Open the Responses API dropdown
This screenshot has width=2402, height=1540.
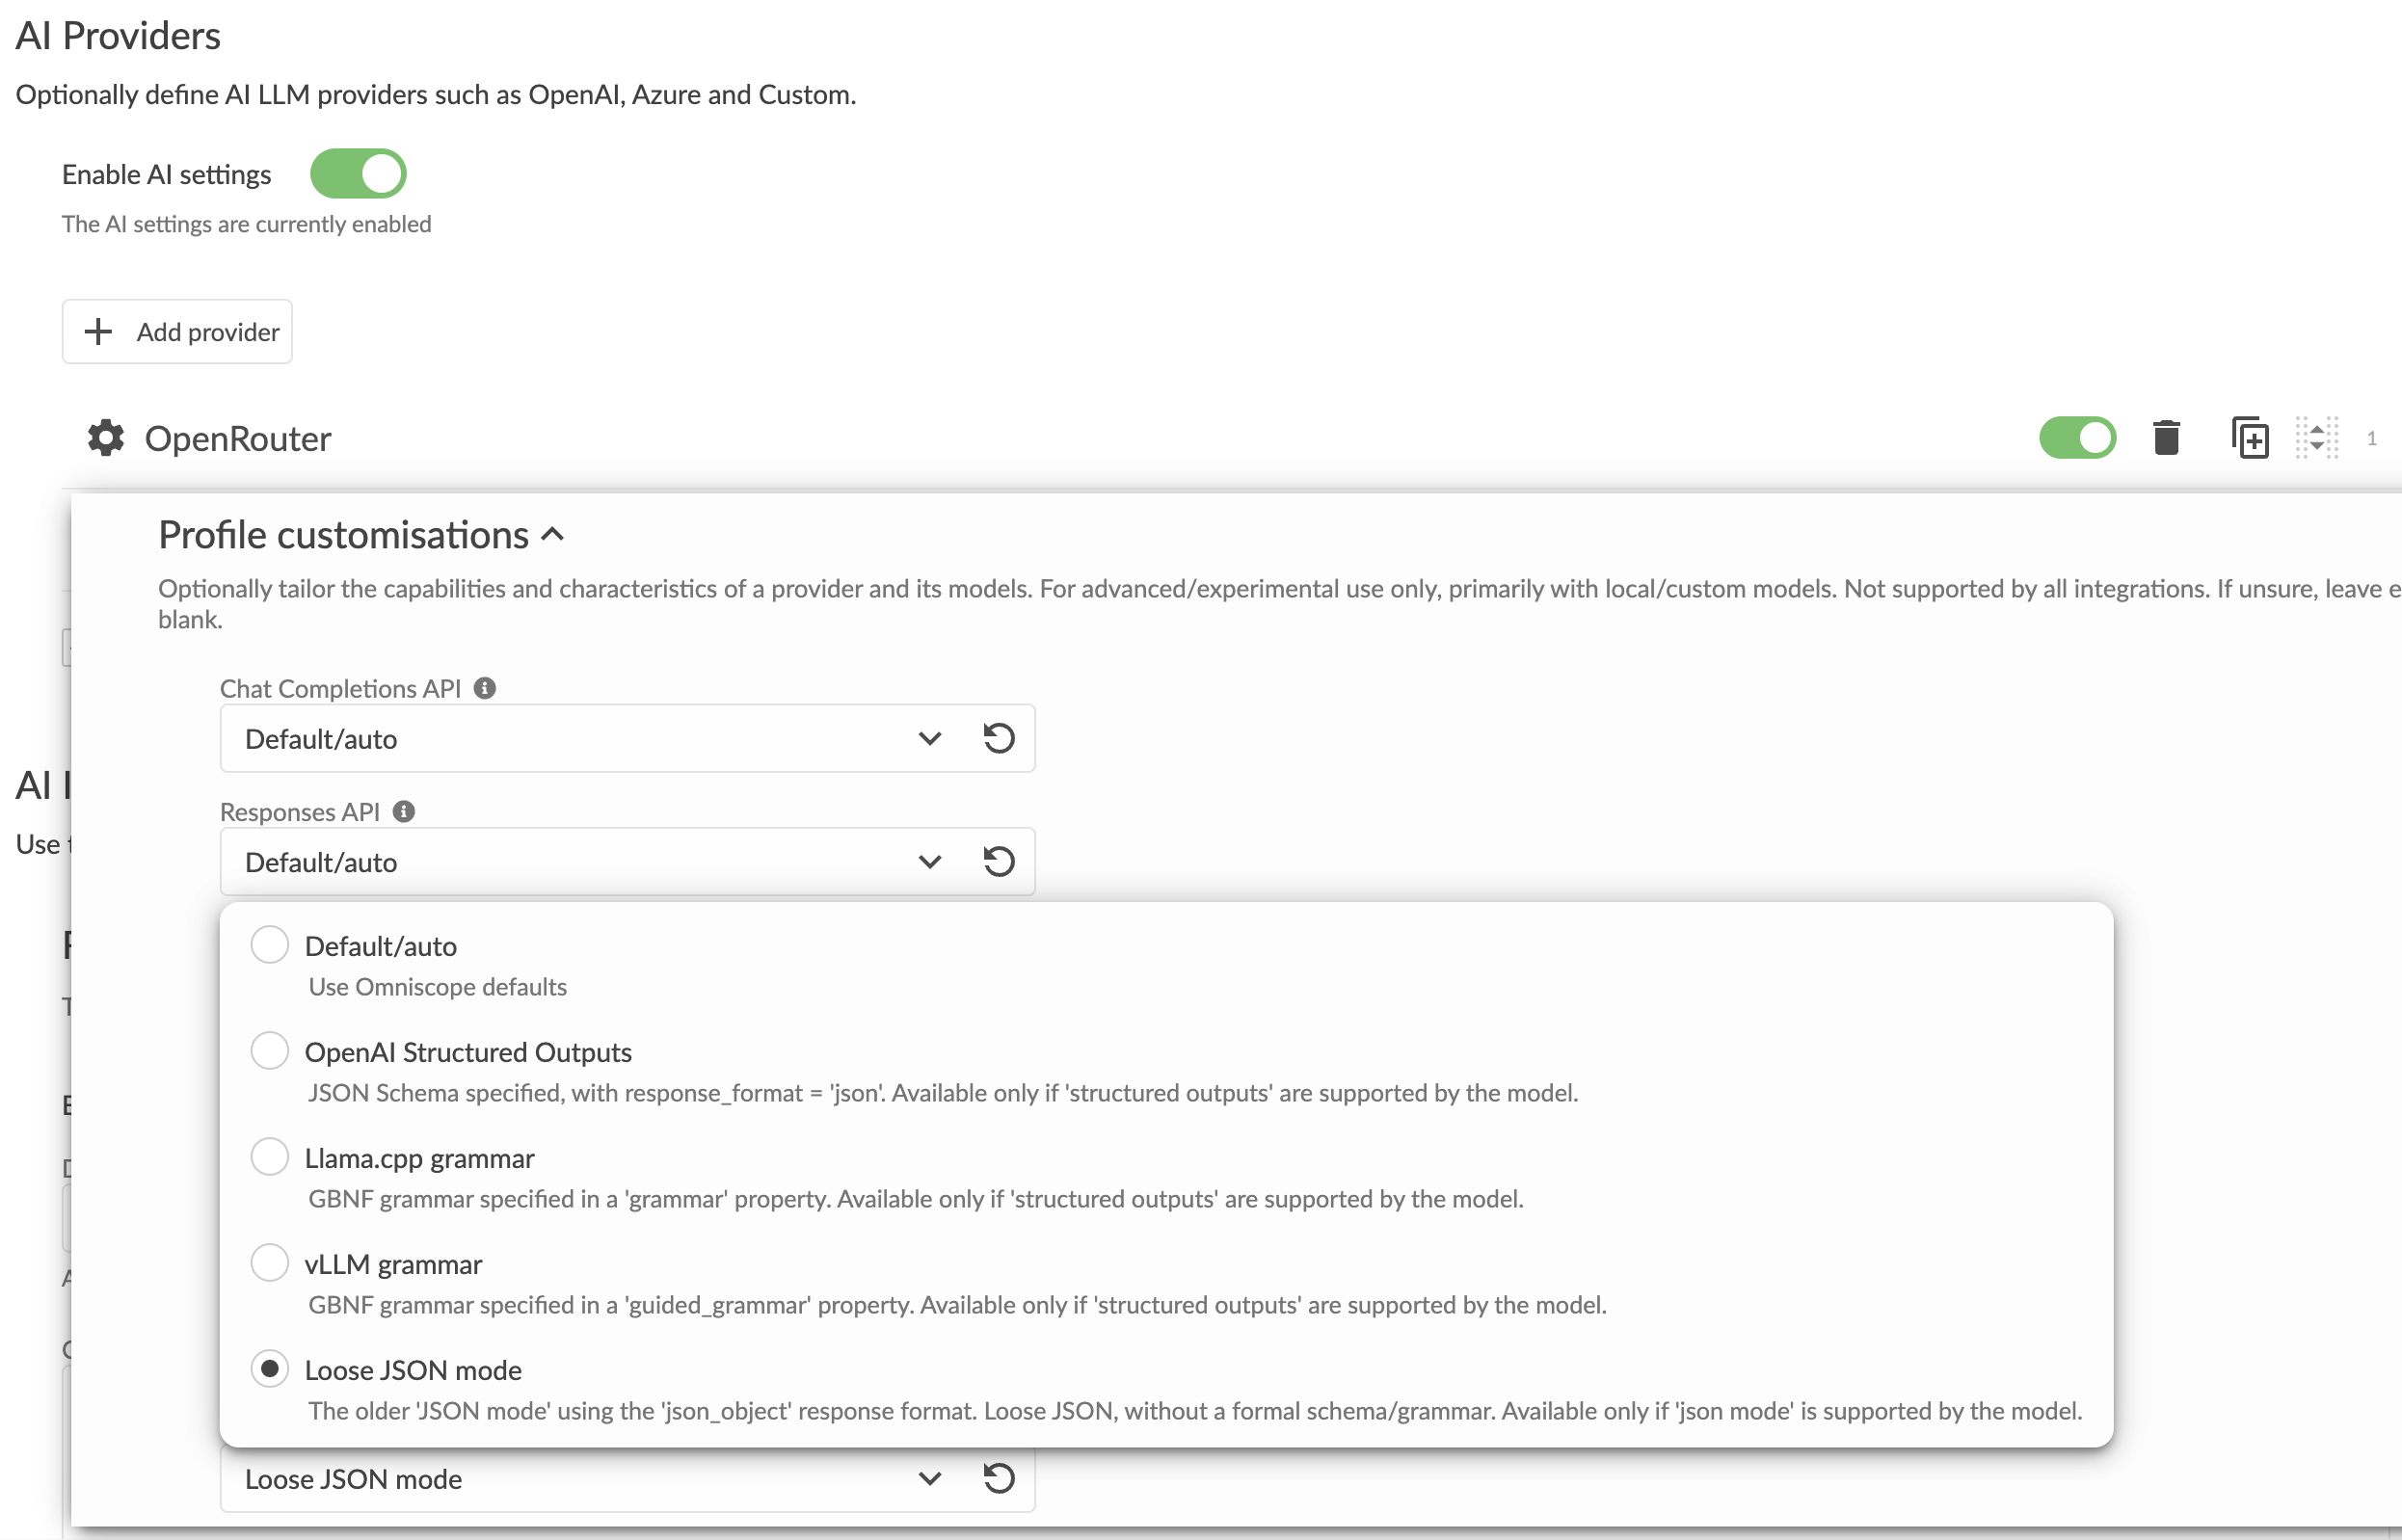click(580, 861)
